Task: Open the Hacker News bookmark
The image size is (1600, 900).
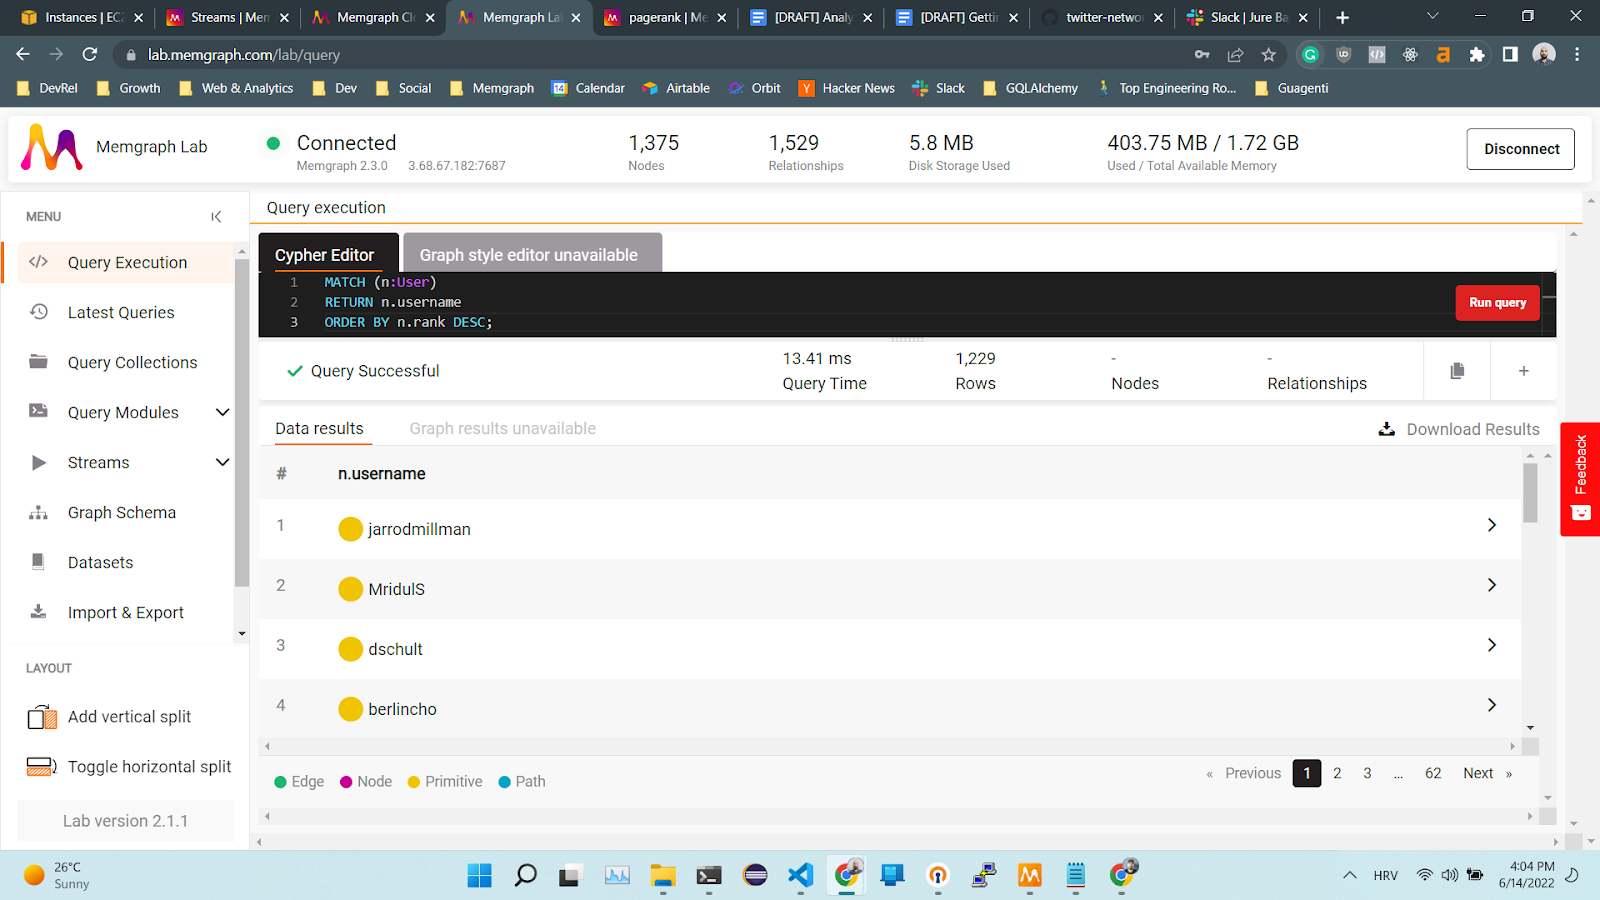Action: [x=847, y=88]
